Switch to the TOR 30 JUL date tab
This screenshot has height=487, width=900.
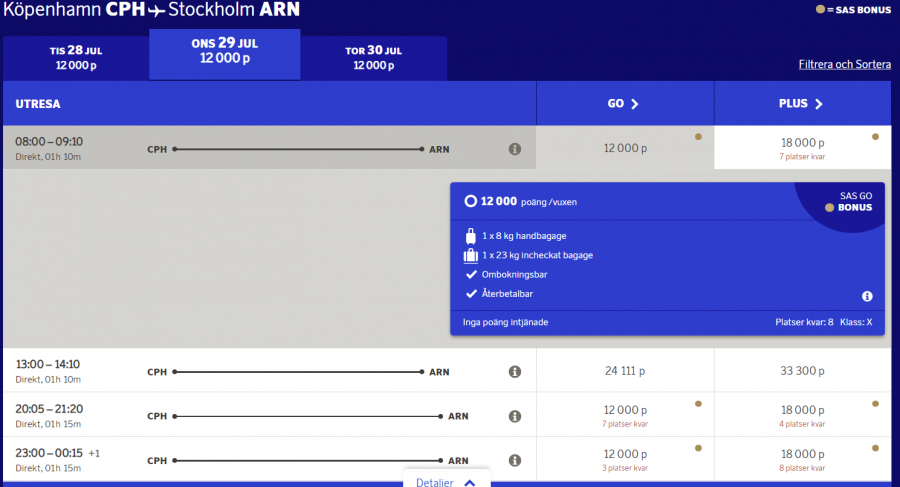pyautogui.click(x=375, y=58)
